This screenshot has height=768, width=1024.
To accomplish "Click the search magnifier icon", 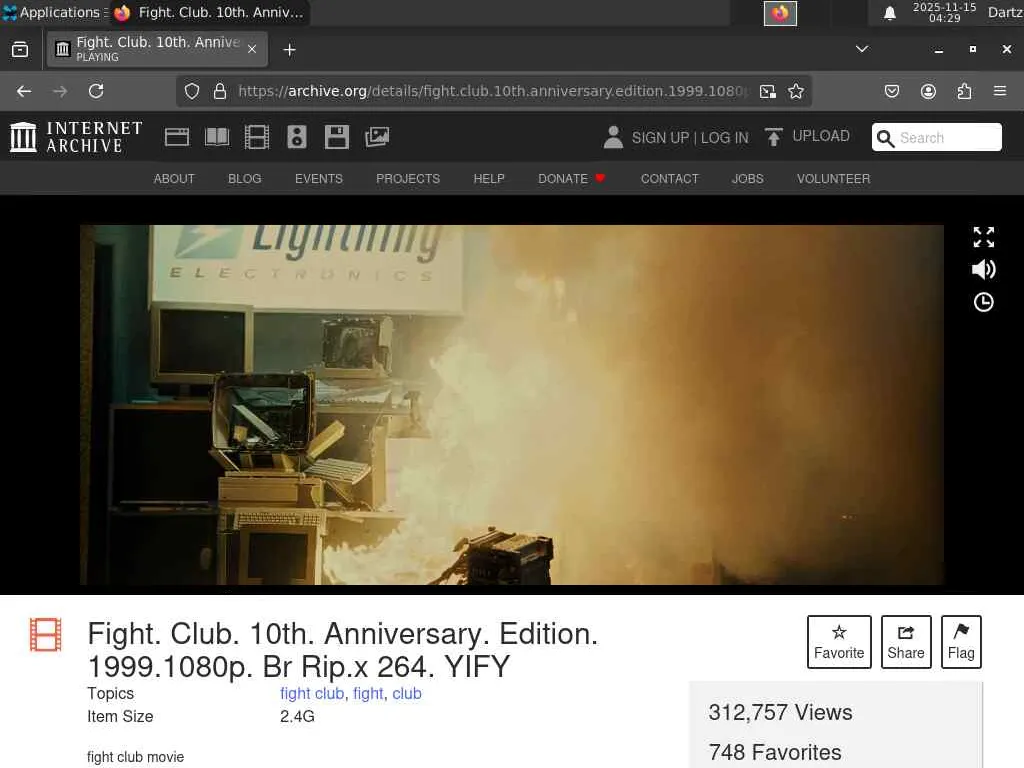I will (x=885, y=138).
